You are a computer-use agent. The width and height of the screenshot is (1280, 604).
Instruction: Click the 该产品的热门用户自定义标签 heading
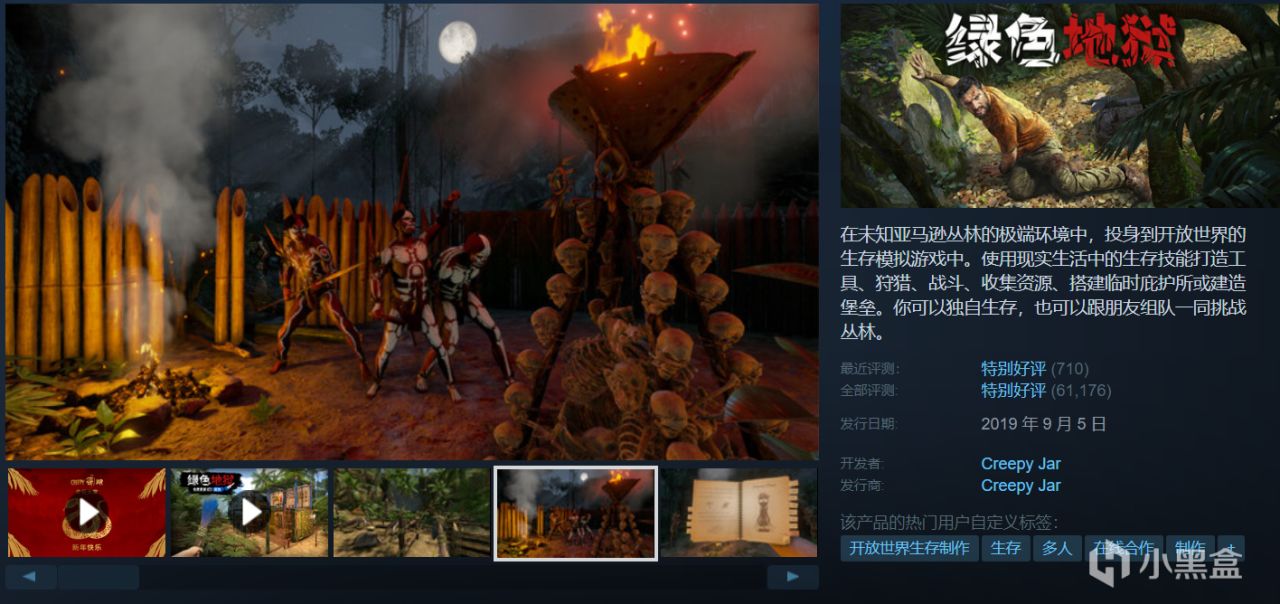[x=949, y=522]
